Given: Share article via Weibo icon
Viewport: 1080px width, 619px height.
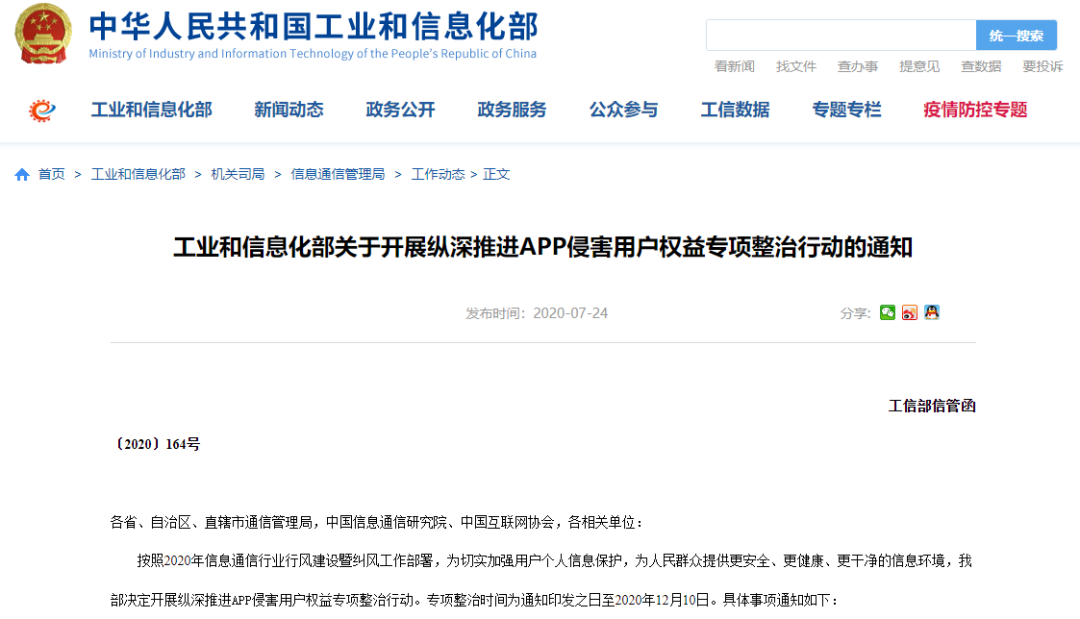Looking at the screenshot, I should pos(909,313).
